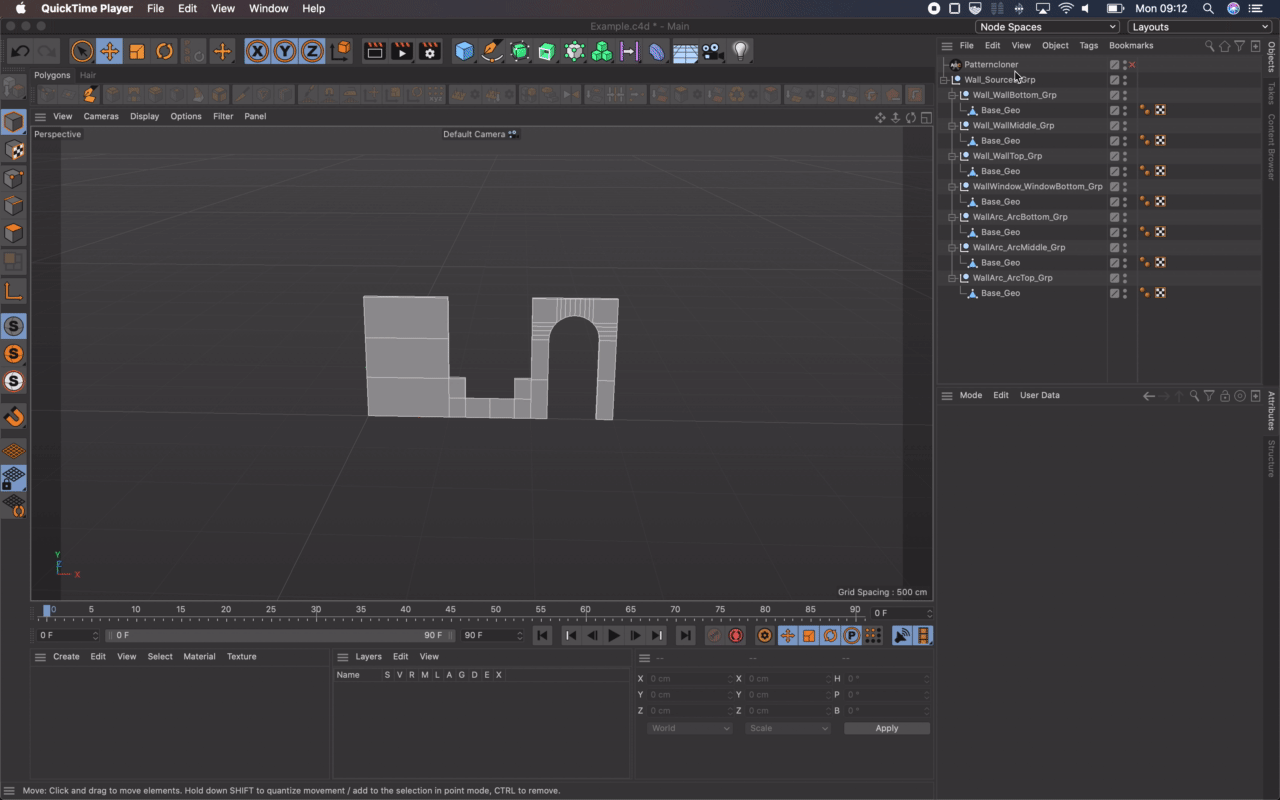Switch to the Takes side tab
The image size is (1280, 800).
click(1271, 94)
